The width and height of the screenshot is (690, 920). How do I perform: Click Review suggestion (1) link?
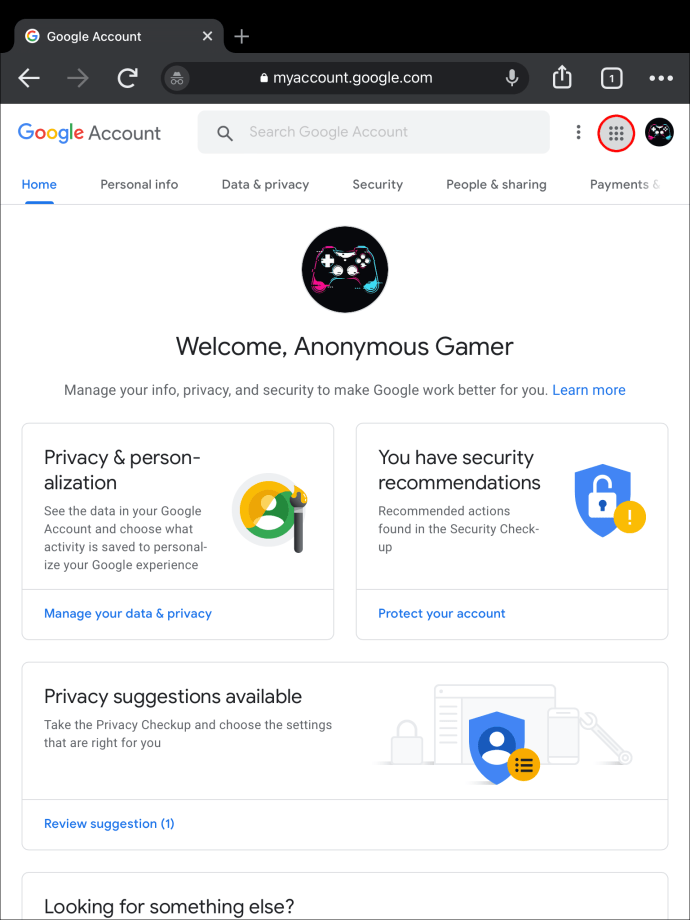click(x=109, y=823)
